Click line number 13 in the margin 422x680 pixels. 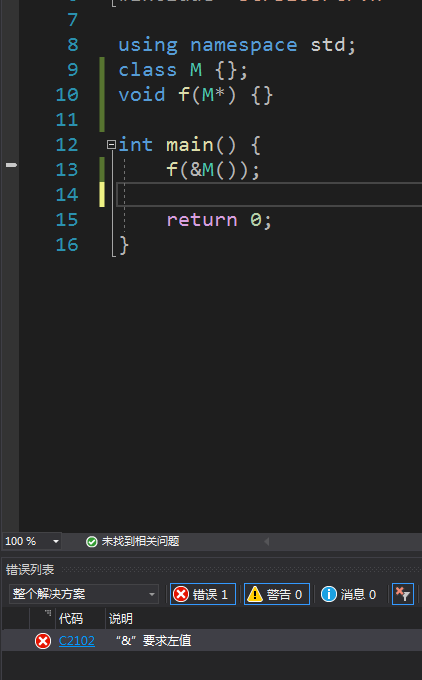(67, 170)
